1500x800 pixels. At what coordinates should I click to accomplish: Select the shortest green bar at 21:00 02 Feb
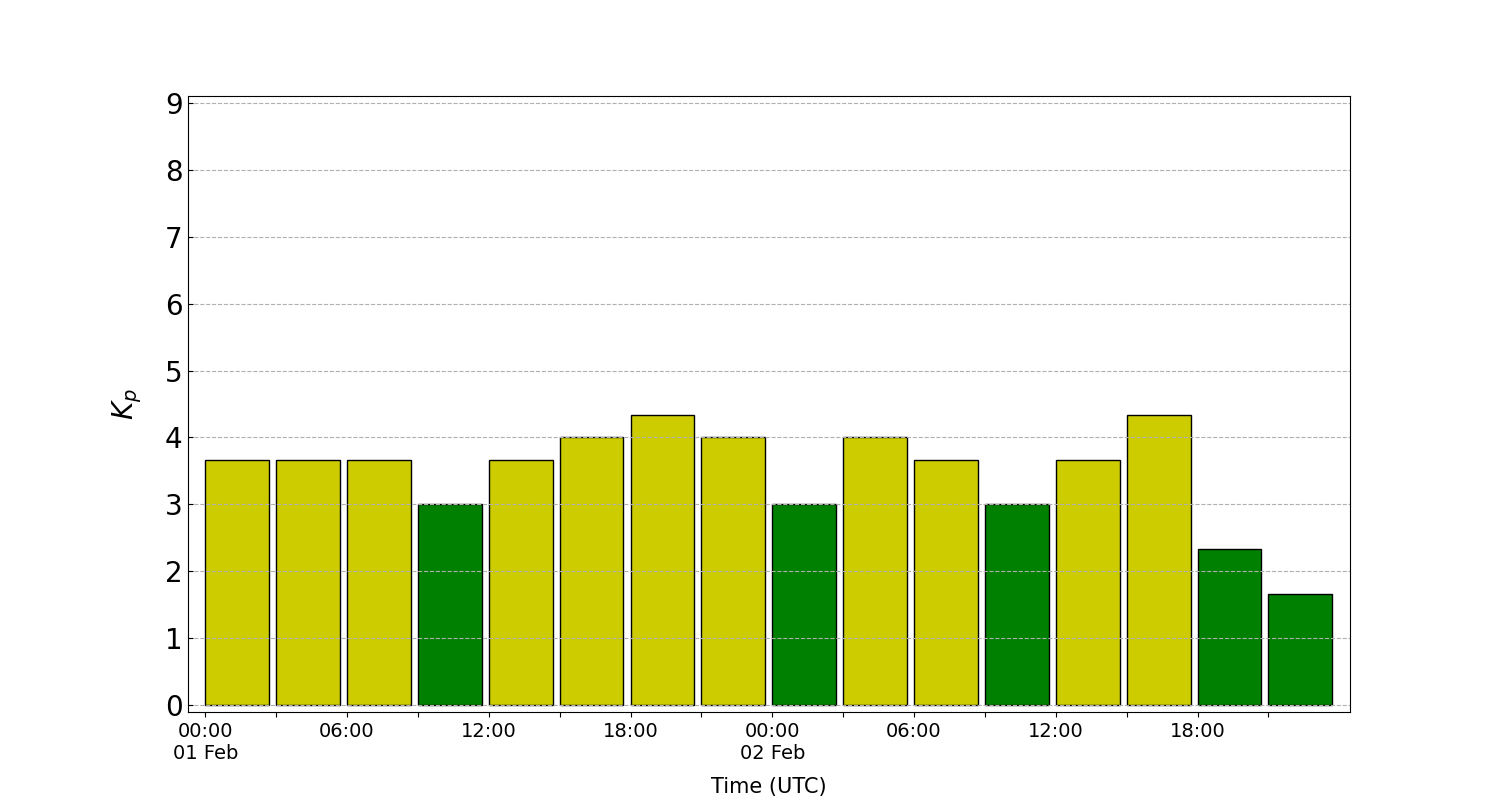click(x=1300, y=650)
